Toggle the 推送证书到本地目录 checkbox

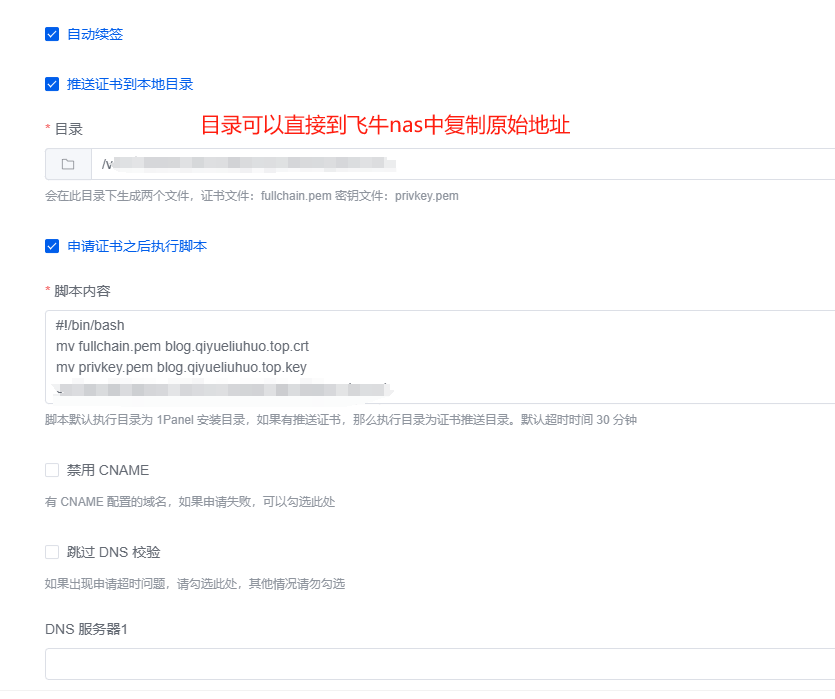tap(52, 84)
